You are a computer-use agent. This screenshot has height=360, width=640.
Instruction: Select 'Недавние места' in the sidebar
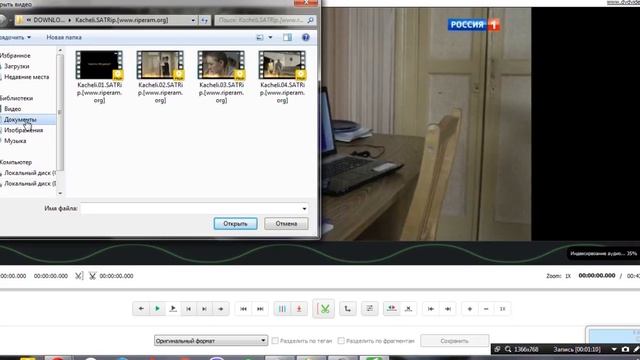click(x=27, y=77)
